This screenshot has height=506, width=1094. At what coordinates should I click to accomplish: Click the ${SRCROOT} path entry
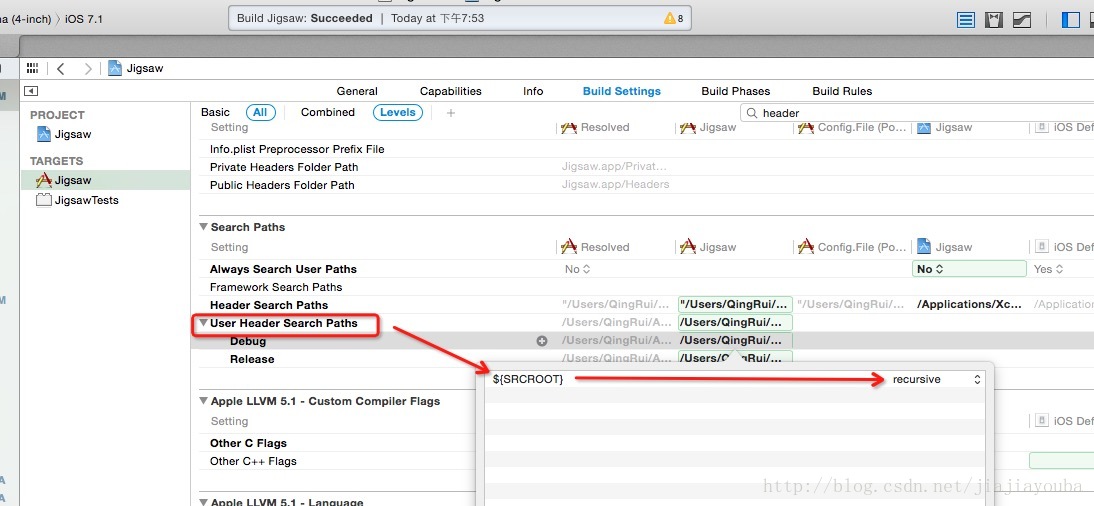527,379
